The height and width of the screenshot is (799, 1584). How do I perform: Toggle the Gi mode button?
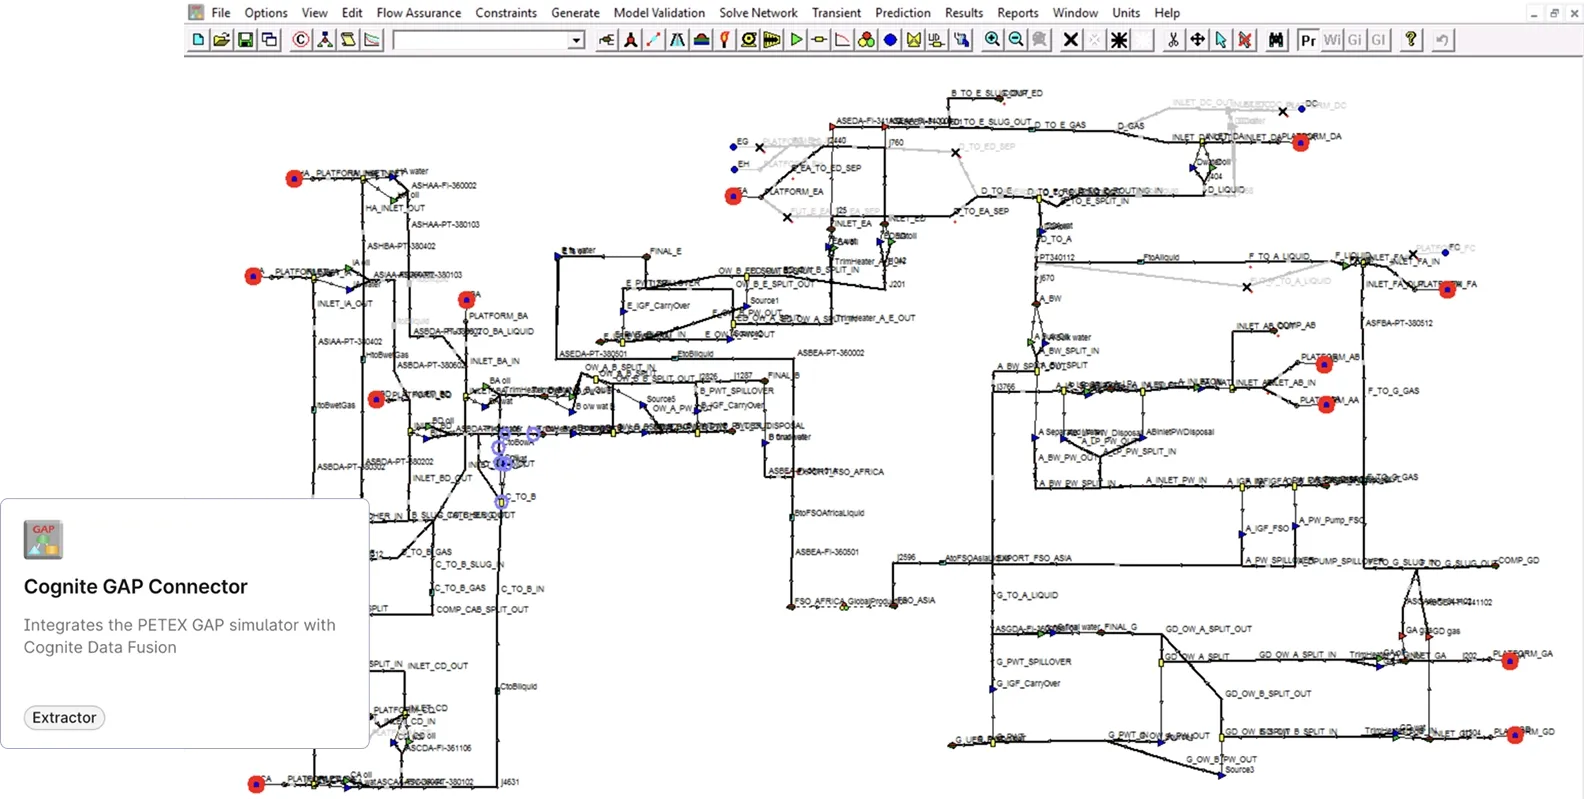point(1355,40)
